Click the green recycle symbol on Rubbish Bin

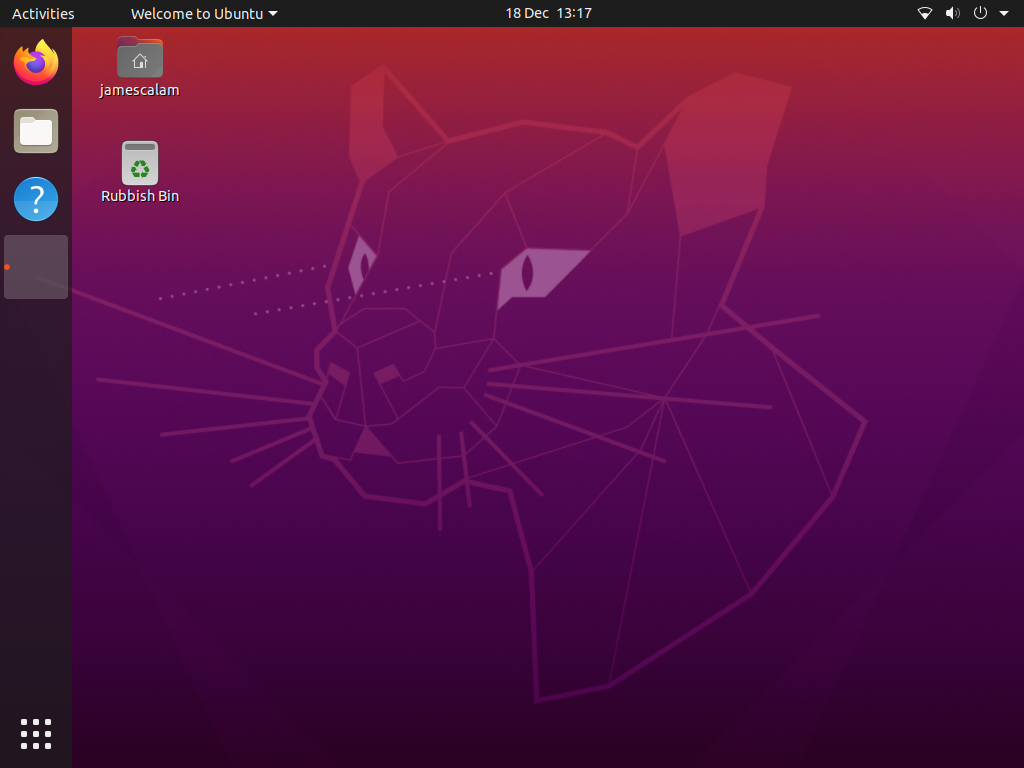click(x=139, y=167)
